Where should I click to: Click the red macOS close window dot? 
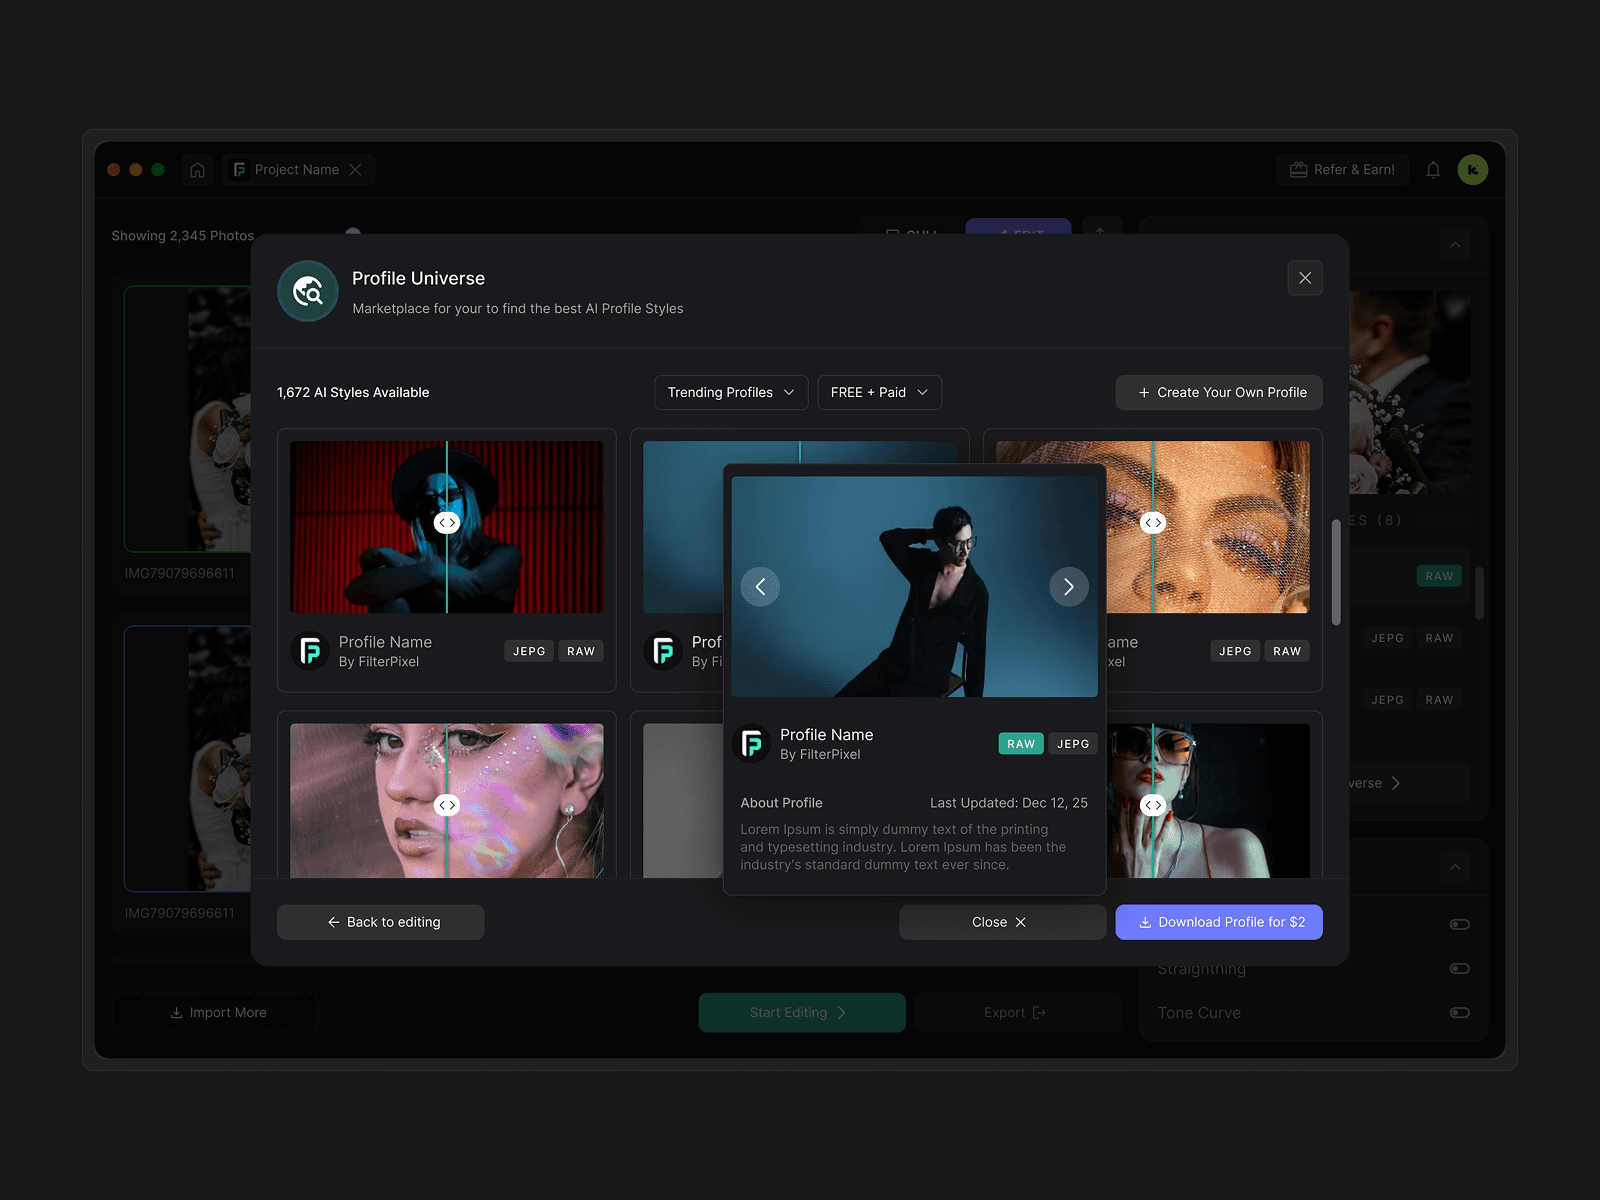114,170
